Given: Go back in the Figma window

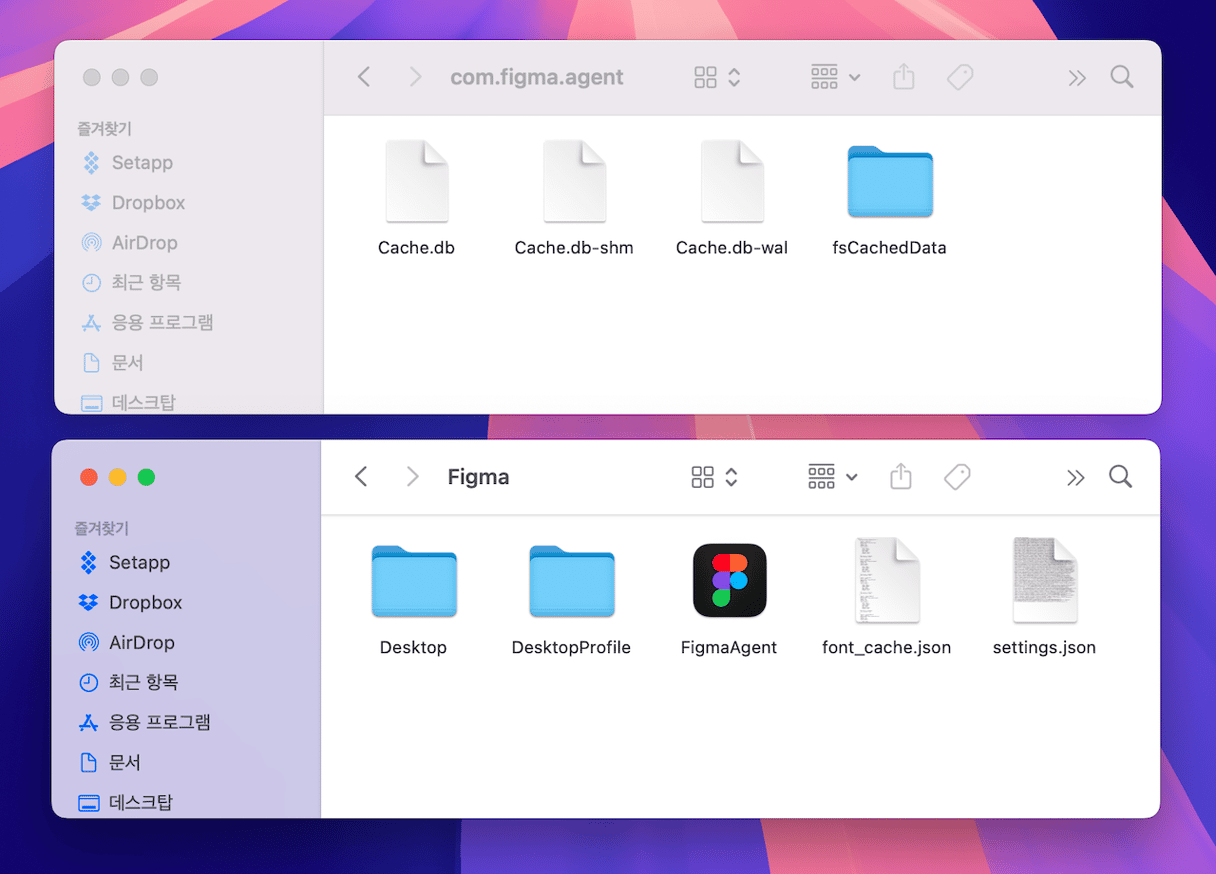Looking at the screenshot, I should coord(362,477).
